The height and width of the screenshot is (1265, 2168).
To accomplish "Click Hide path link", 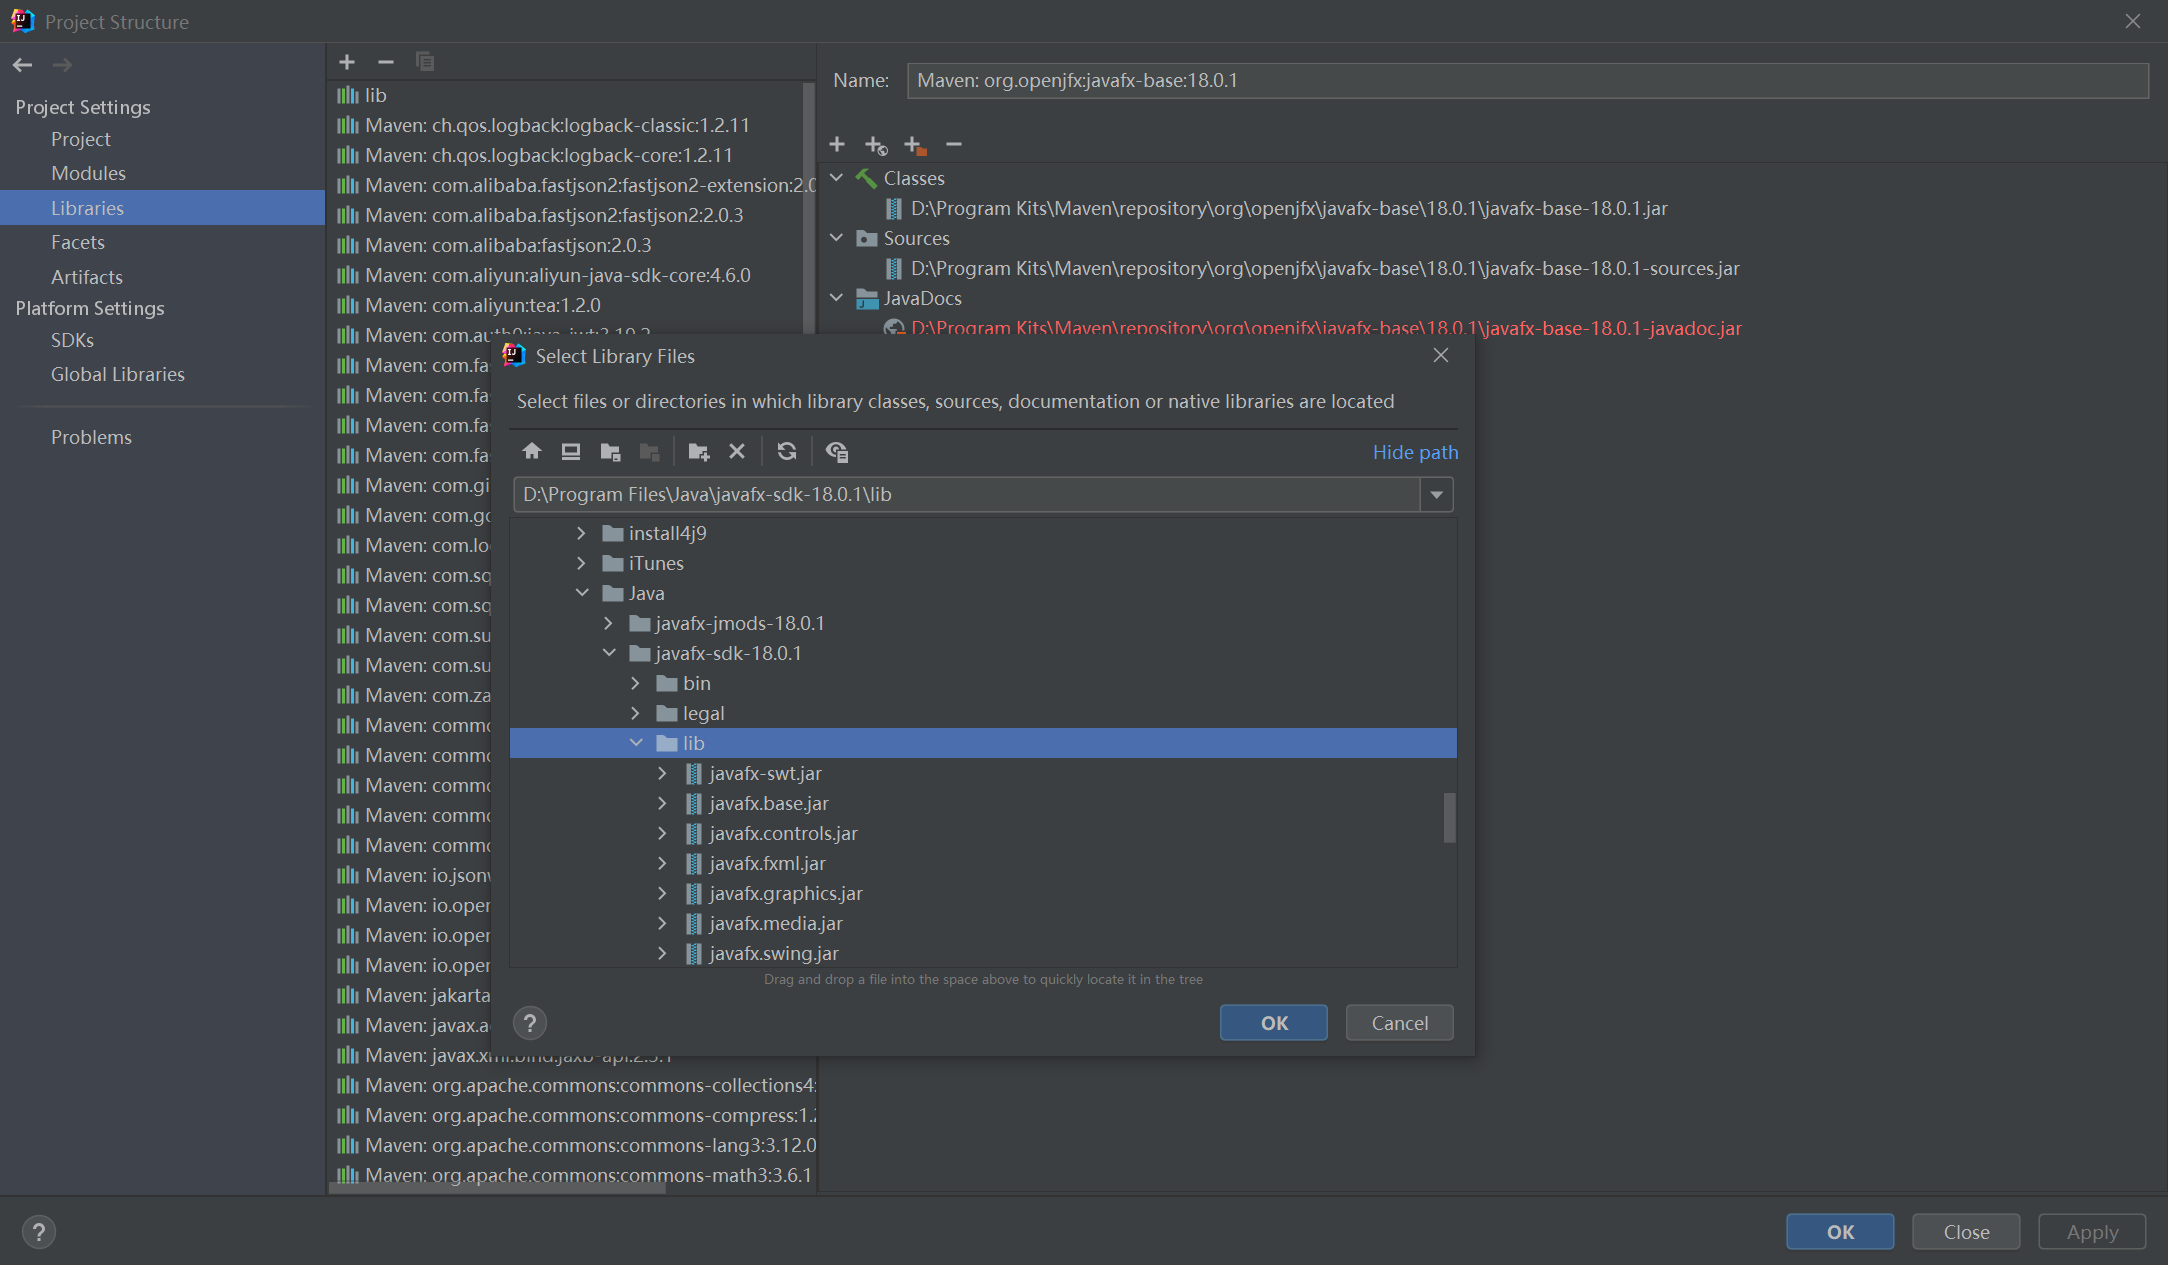I will [x=1415, y=452].
